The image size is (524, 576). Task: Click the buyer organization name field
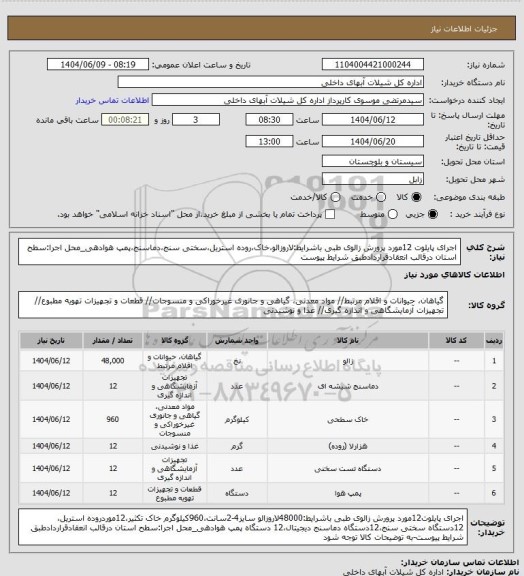(270, 82)
